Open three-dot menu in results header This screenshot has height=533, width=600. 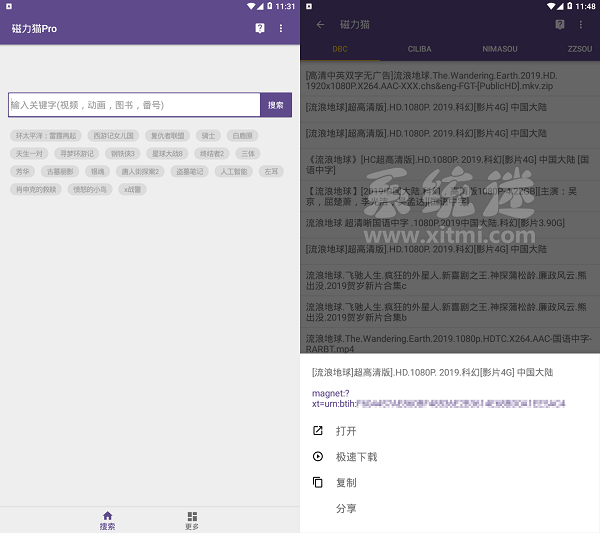pos(581,25)
